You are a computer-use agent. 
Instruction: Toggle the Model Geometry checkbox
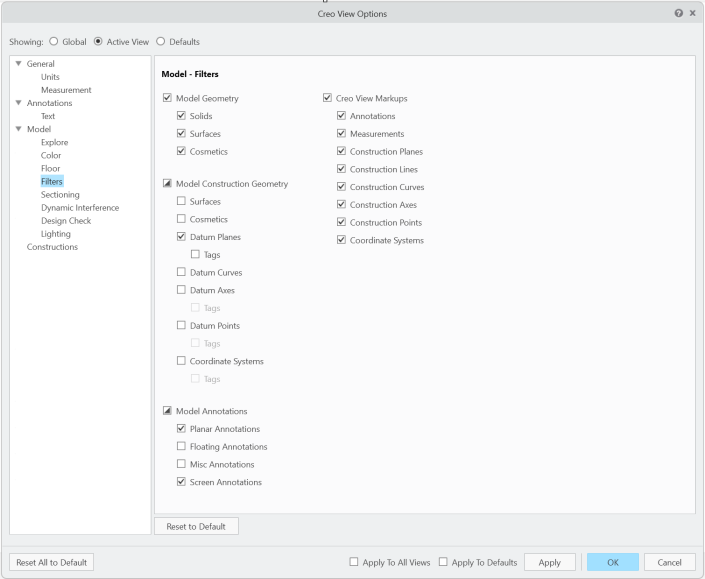coord(167,98)
